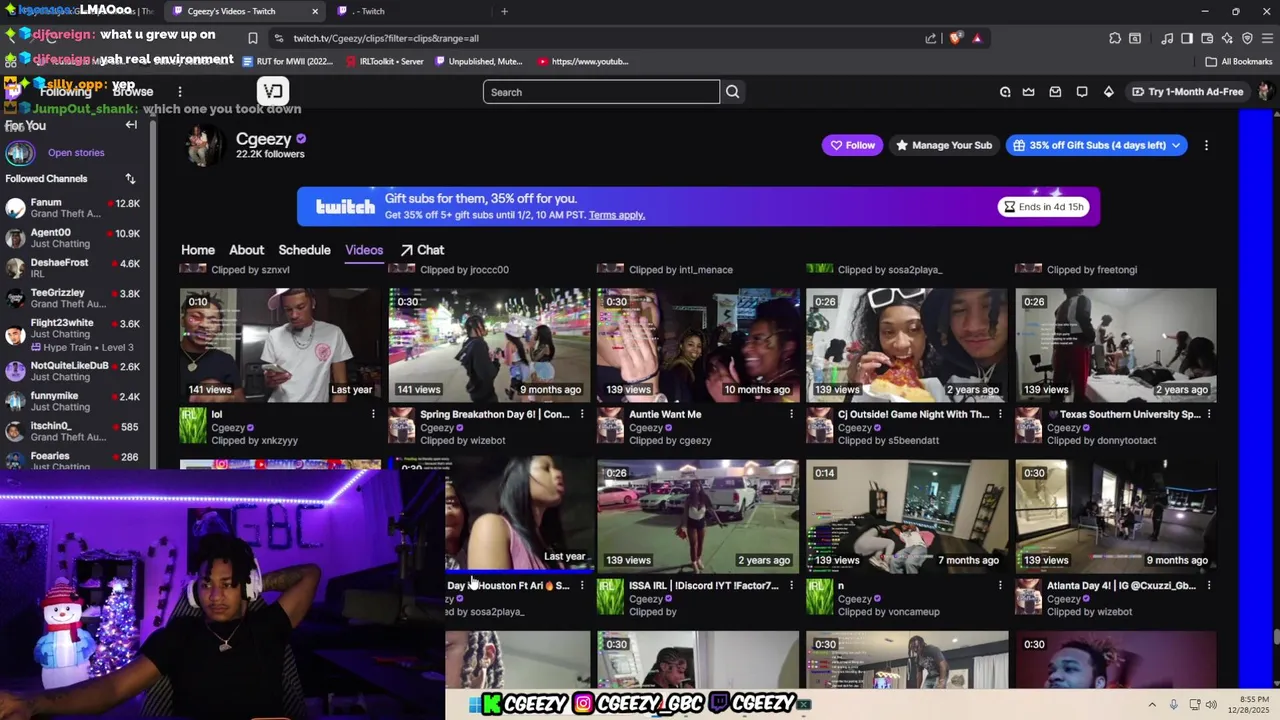
Task: Open Brave Leo AI sparkle icon
Action: click(1227, 38)
